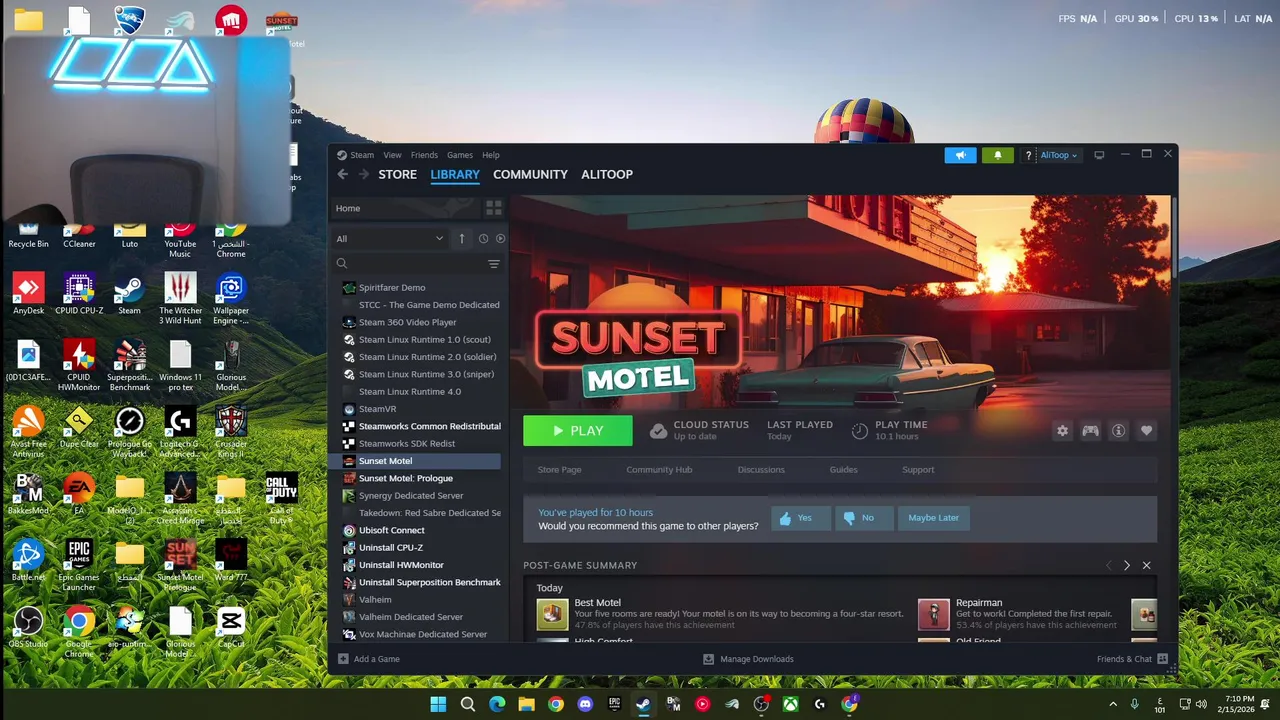Navigate forward with the Steam forward arrow

tap(362, 174)
